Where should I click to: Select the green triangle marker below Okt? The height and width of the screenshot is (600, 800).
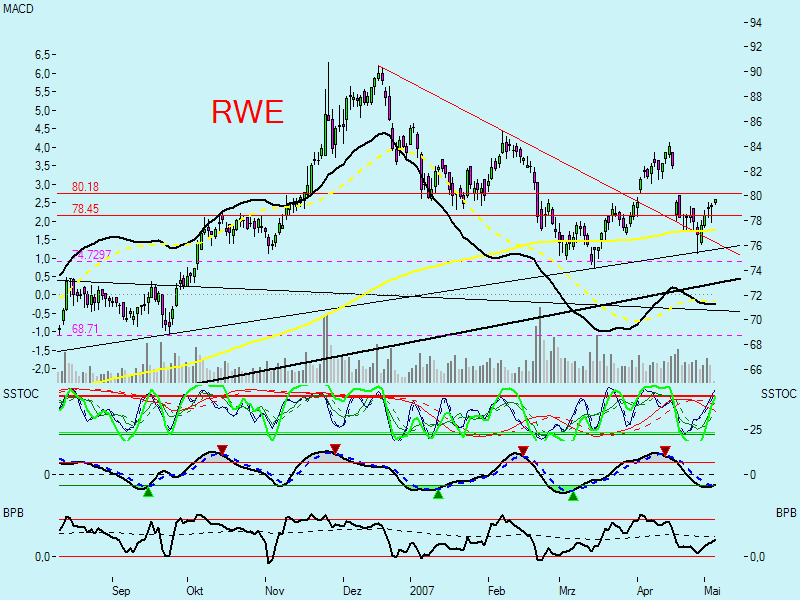[x=148, y=490]
